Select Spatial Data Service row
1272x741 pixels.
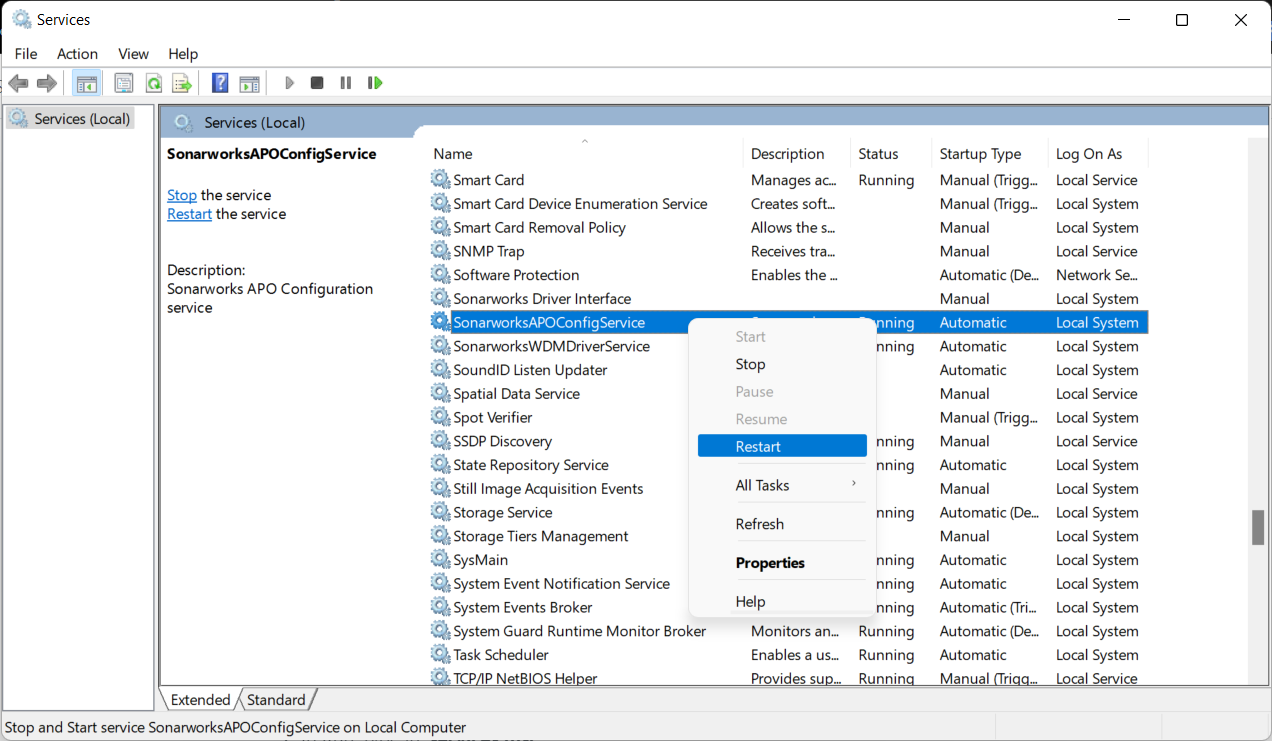coord(788,394)
